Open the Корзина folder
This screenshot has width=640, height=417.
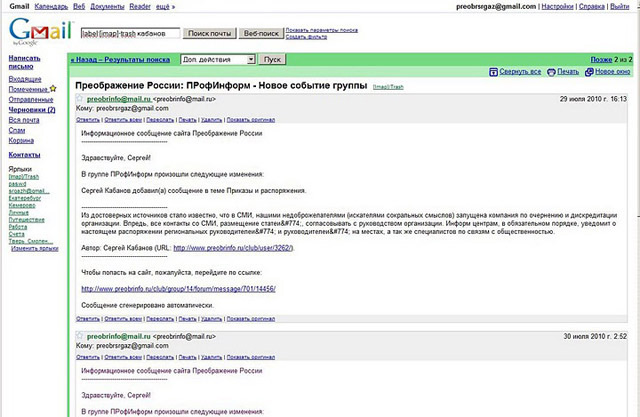tap(21, 140)
